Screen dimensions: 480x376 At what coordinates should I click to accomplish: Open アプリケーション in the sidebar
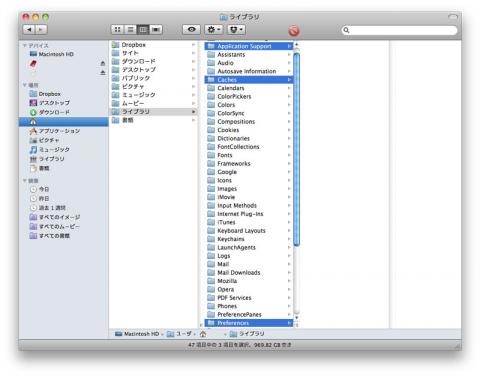click(x=55, y=131)
